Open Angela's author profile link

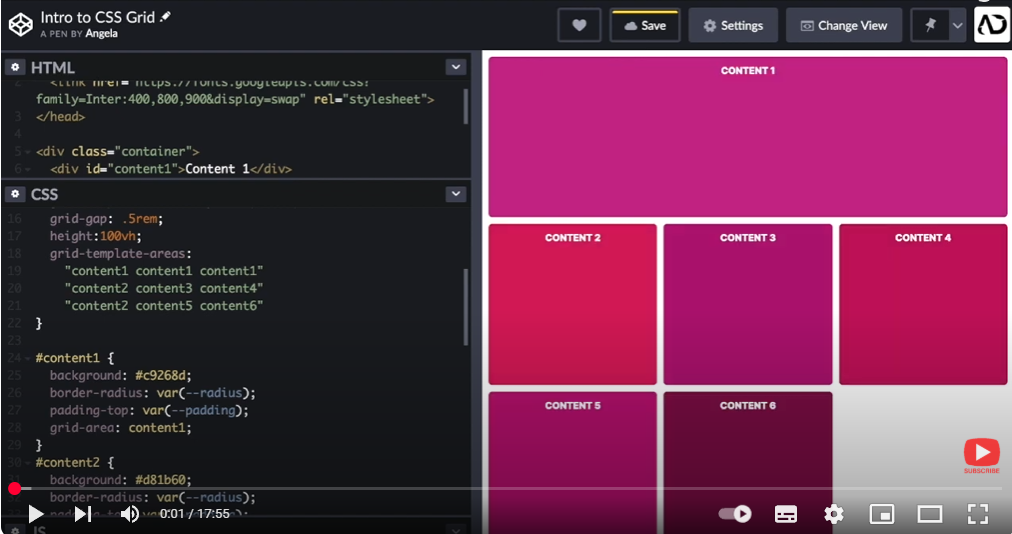tap(101, 34)
